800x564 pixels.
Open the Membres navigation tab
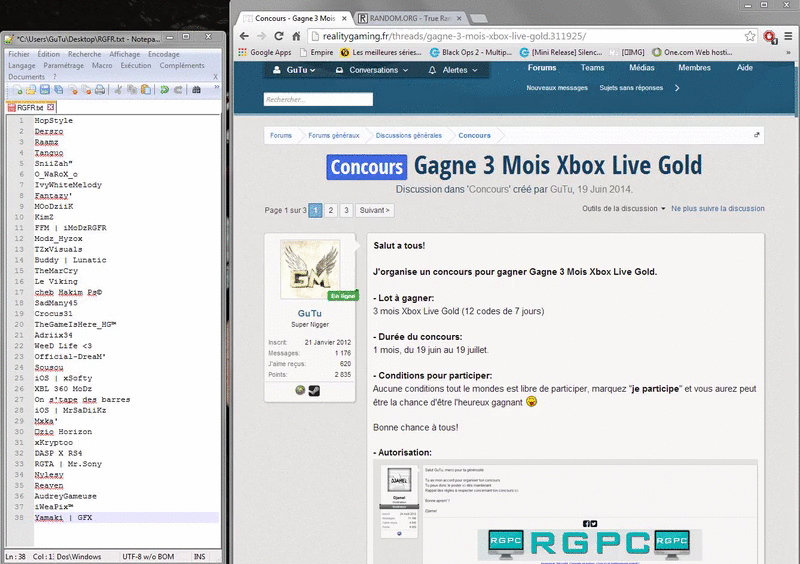(694, 67)
